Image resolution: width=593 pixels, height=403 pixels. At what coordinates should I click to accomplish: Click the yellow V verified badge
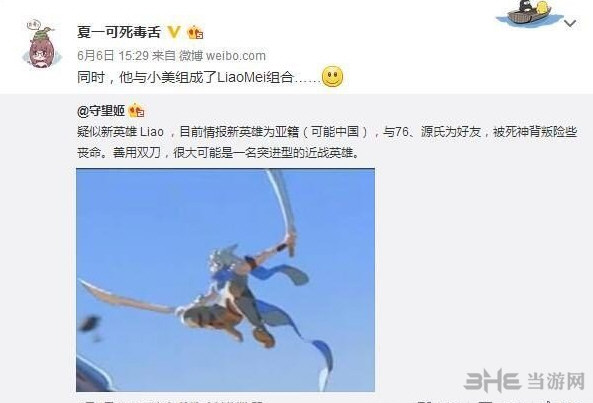(x=174, y=32)
